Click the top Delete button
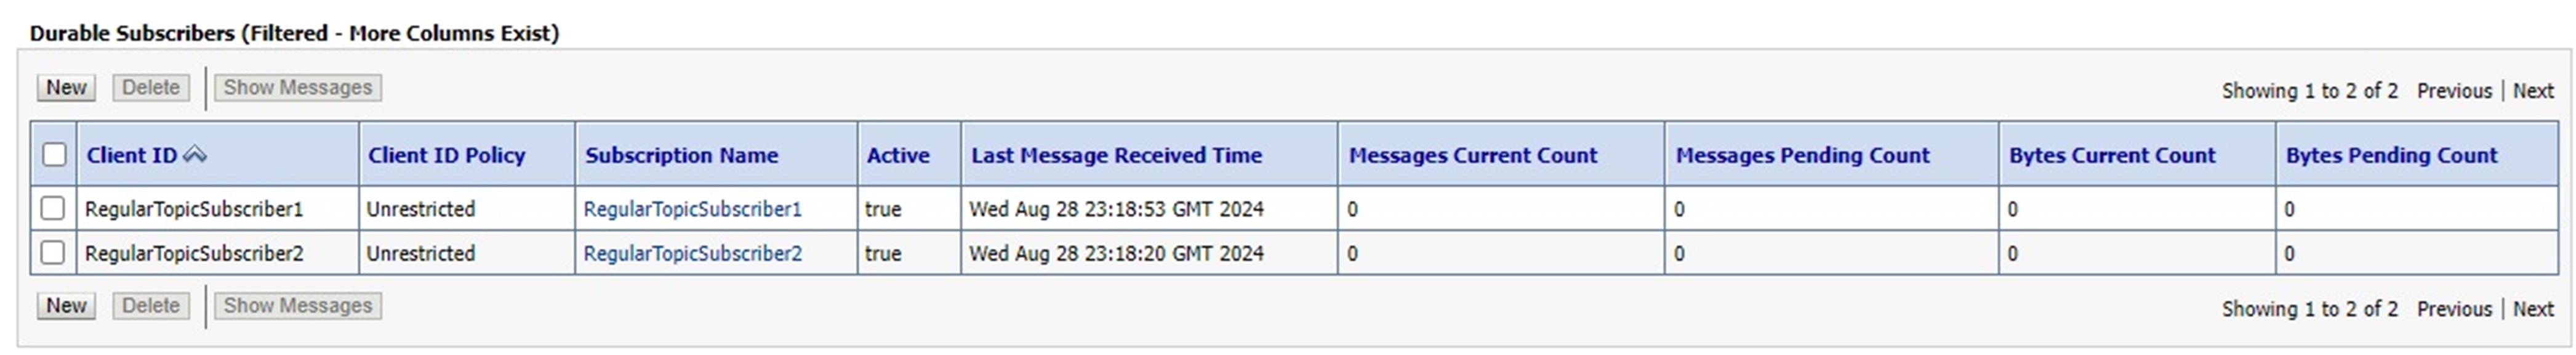 coord(151,88)
